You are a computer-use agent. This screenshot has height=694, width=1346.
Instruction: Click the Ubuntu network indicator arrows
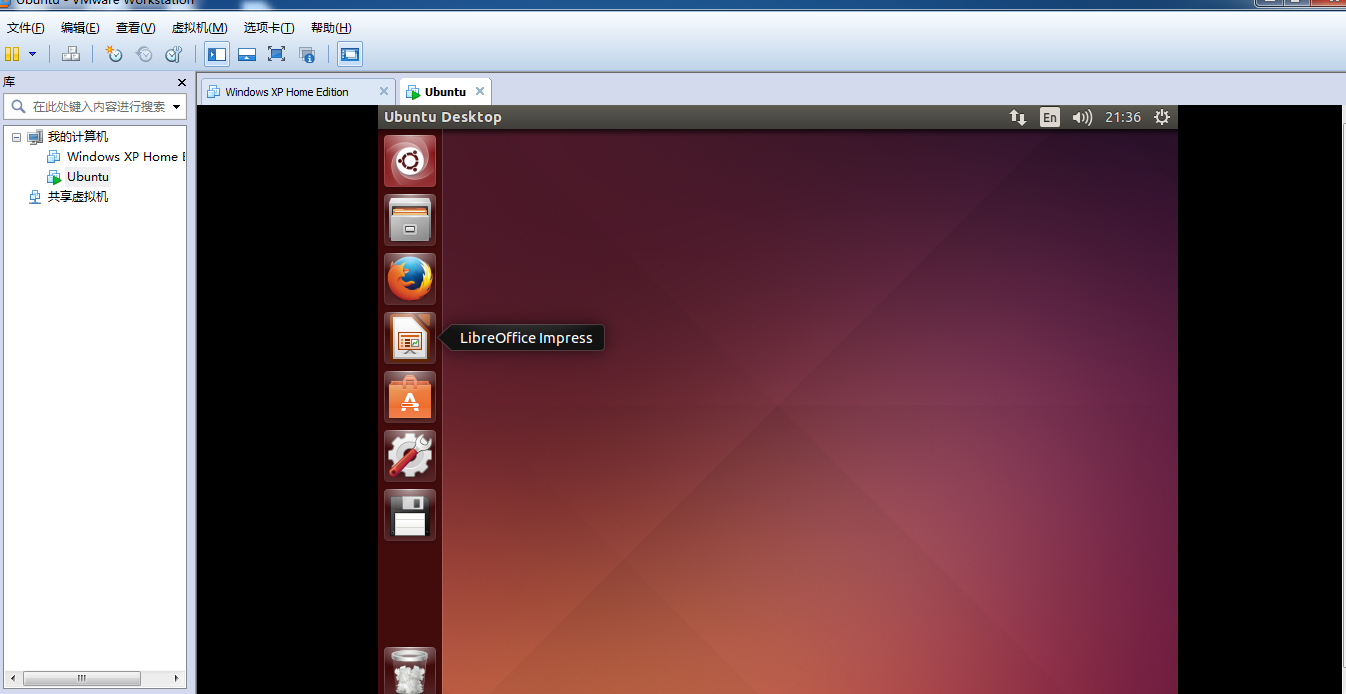click(1018, 117)
